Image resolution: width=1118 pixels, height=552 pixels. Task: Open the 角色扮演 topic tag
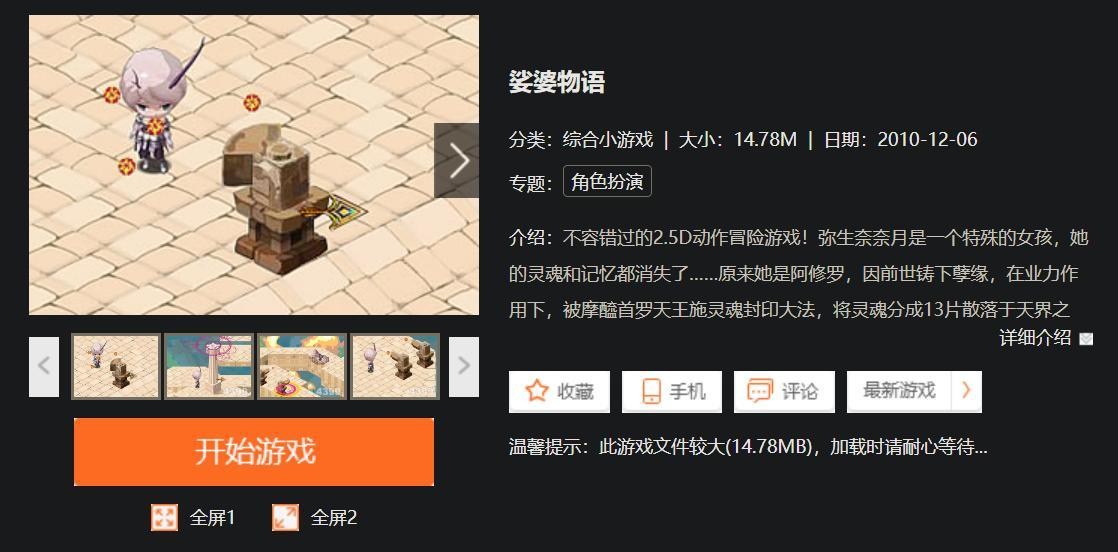tap(607, 181)
